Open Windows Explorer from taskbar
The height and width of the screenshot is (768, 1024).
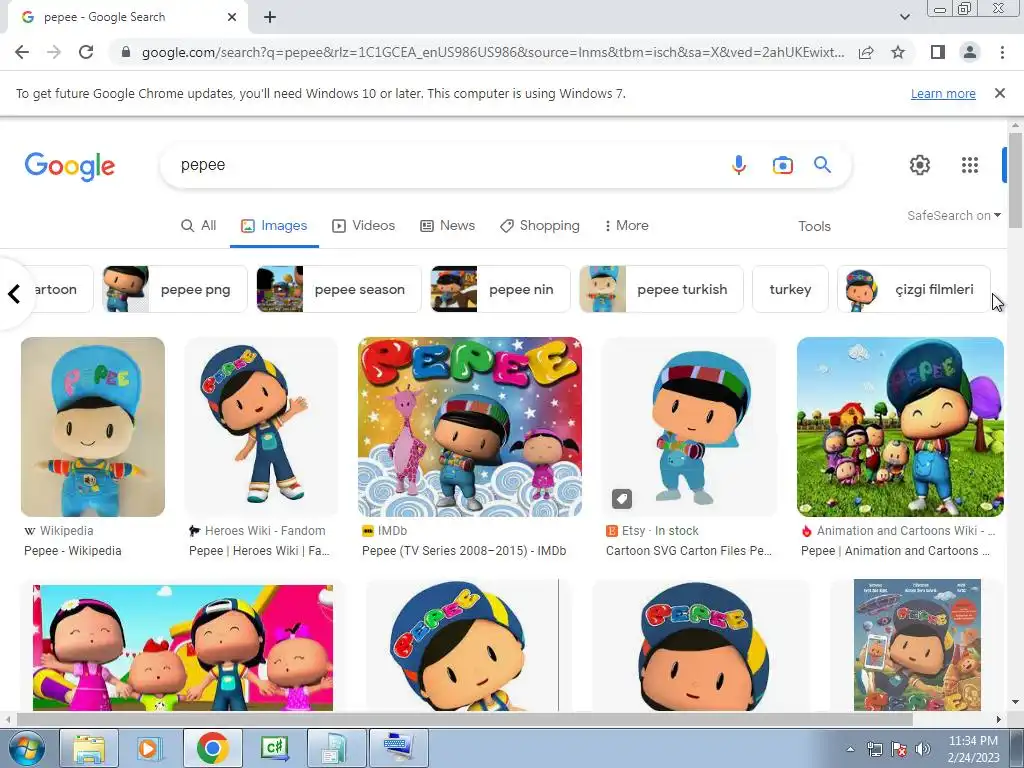89,748
